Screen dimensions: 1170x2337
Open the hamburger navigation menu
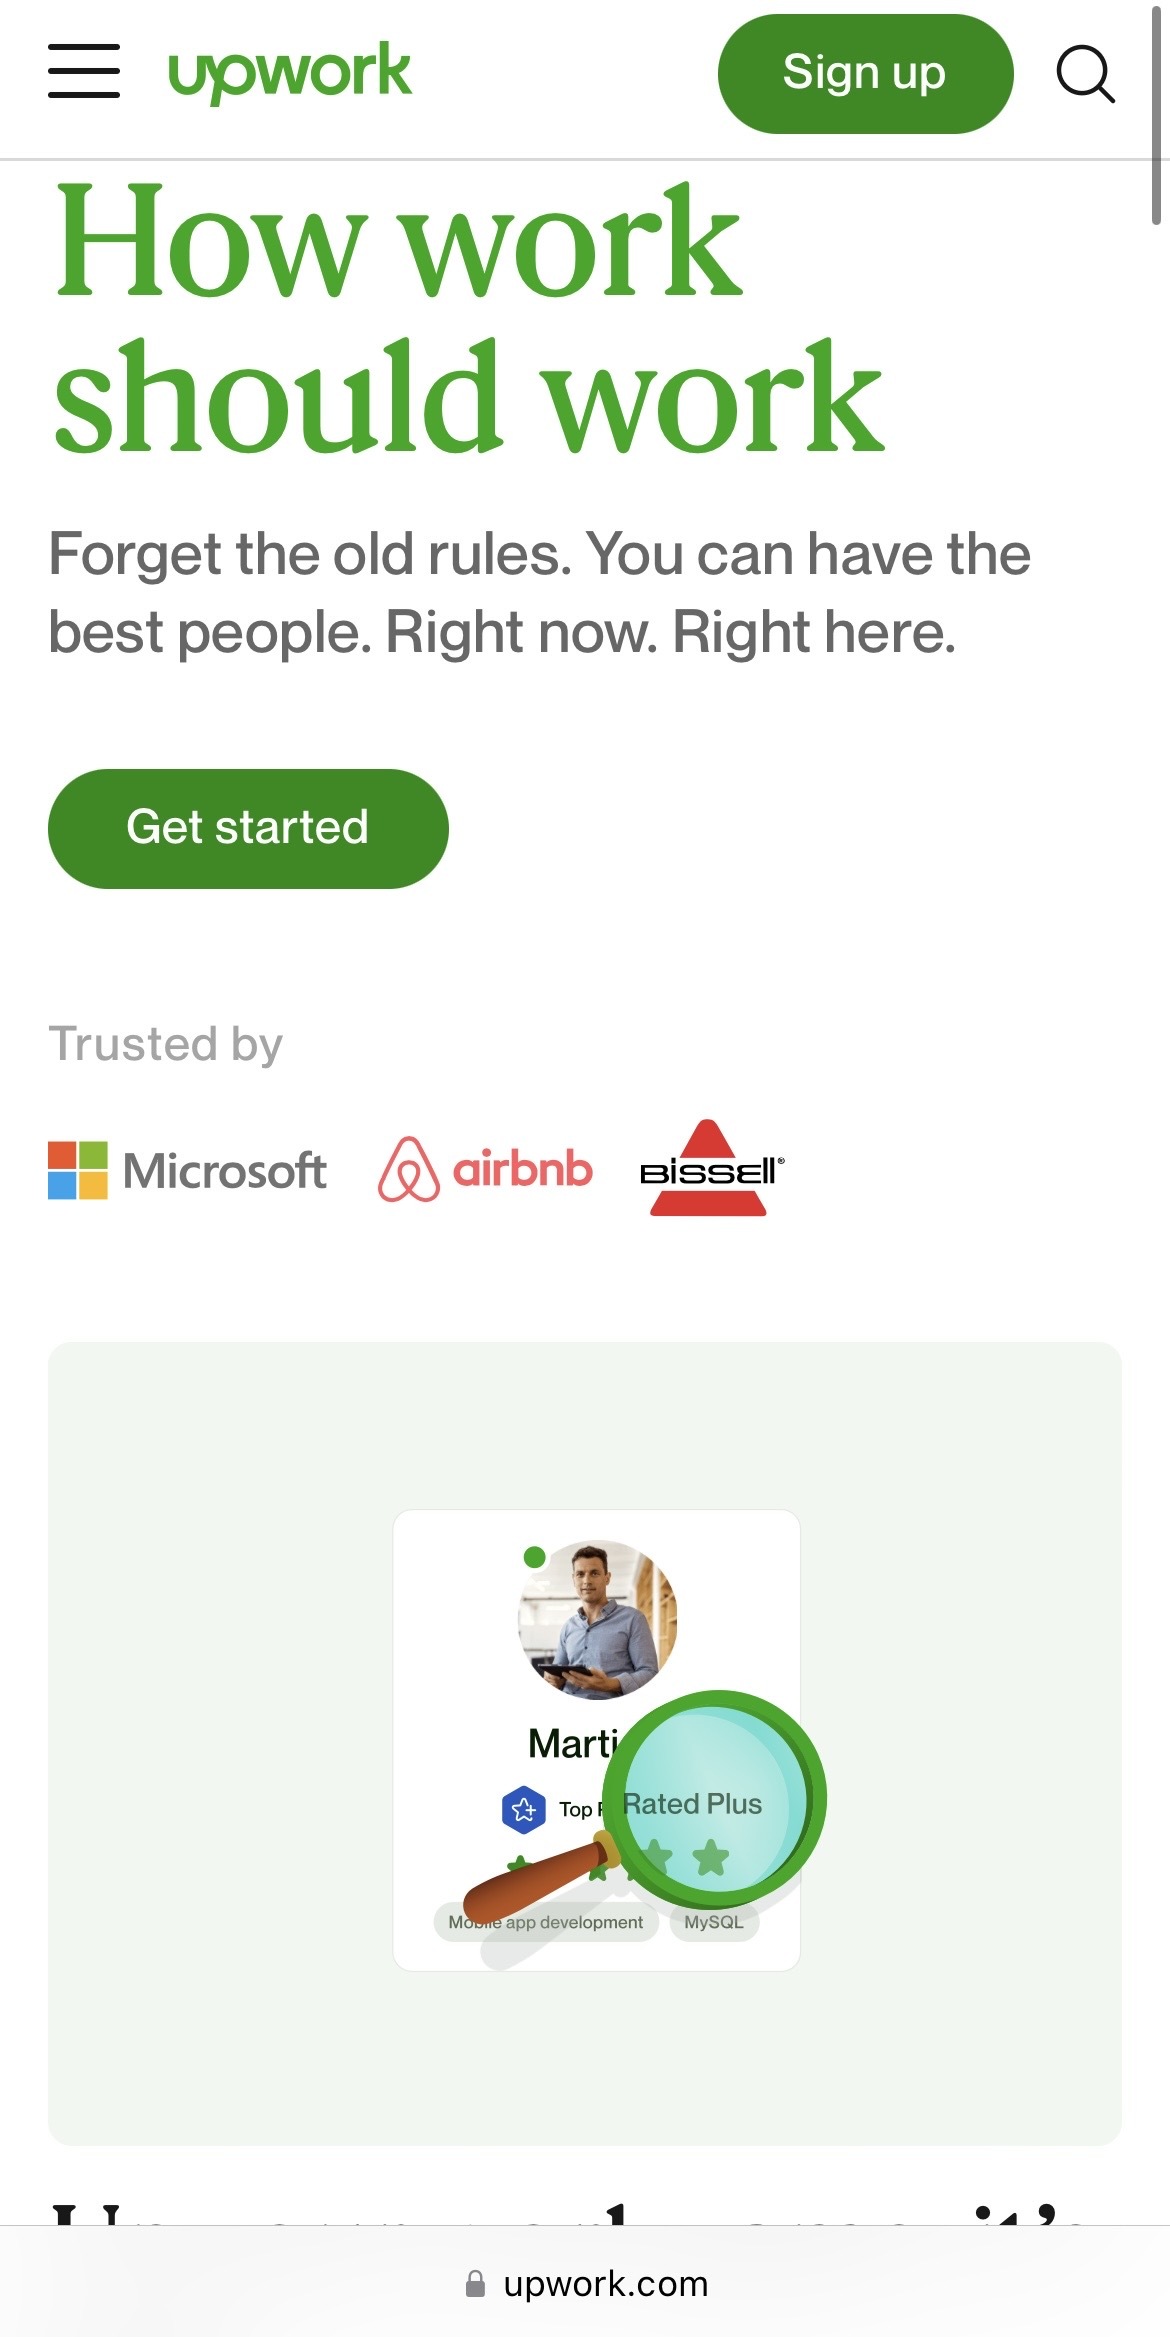coord(84,71)
